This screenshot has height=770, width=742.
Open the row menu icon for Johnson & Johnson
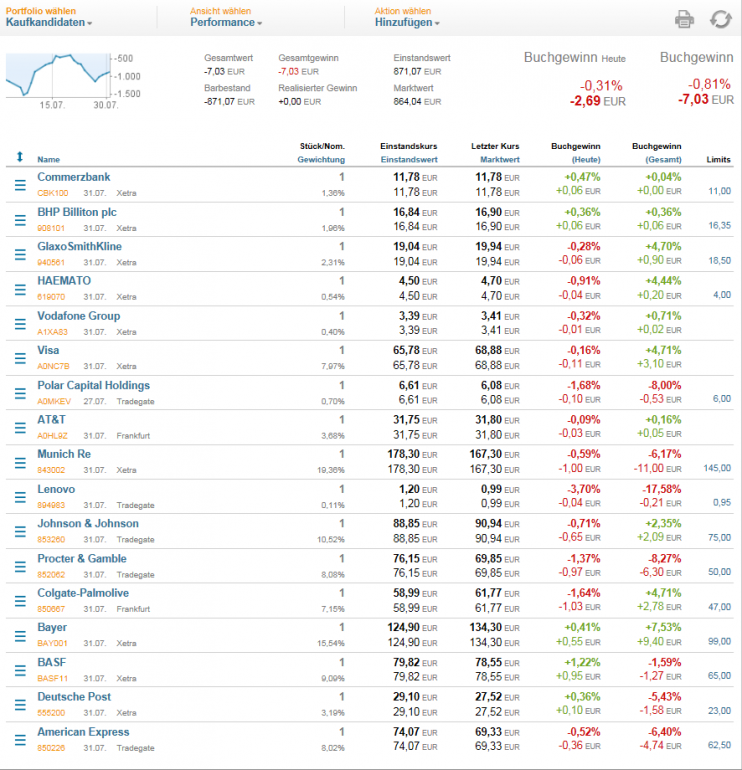click(x=20, y=531)
